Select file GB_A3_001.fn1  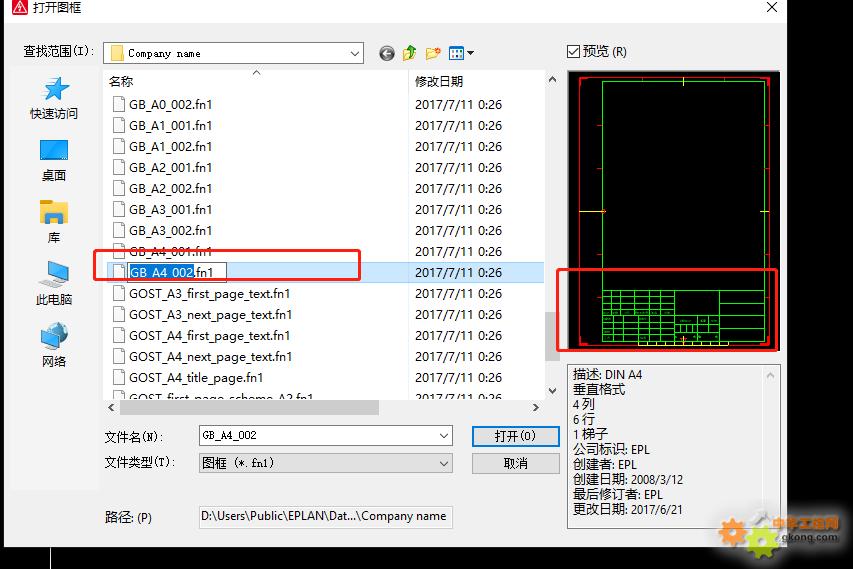point(170,210)
